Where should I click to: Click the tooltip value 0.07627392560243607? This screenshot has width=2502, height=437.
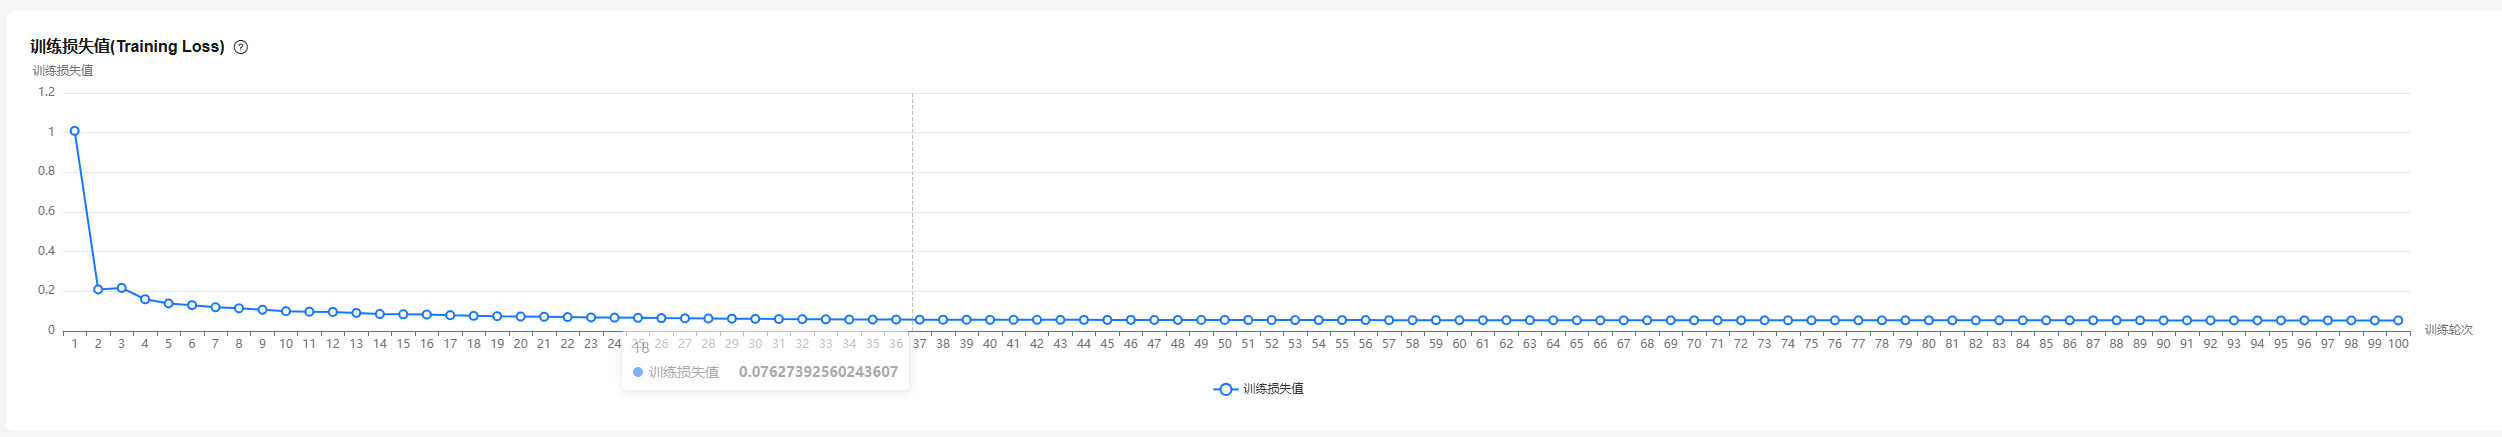point(818,372)
